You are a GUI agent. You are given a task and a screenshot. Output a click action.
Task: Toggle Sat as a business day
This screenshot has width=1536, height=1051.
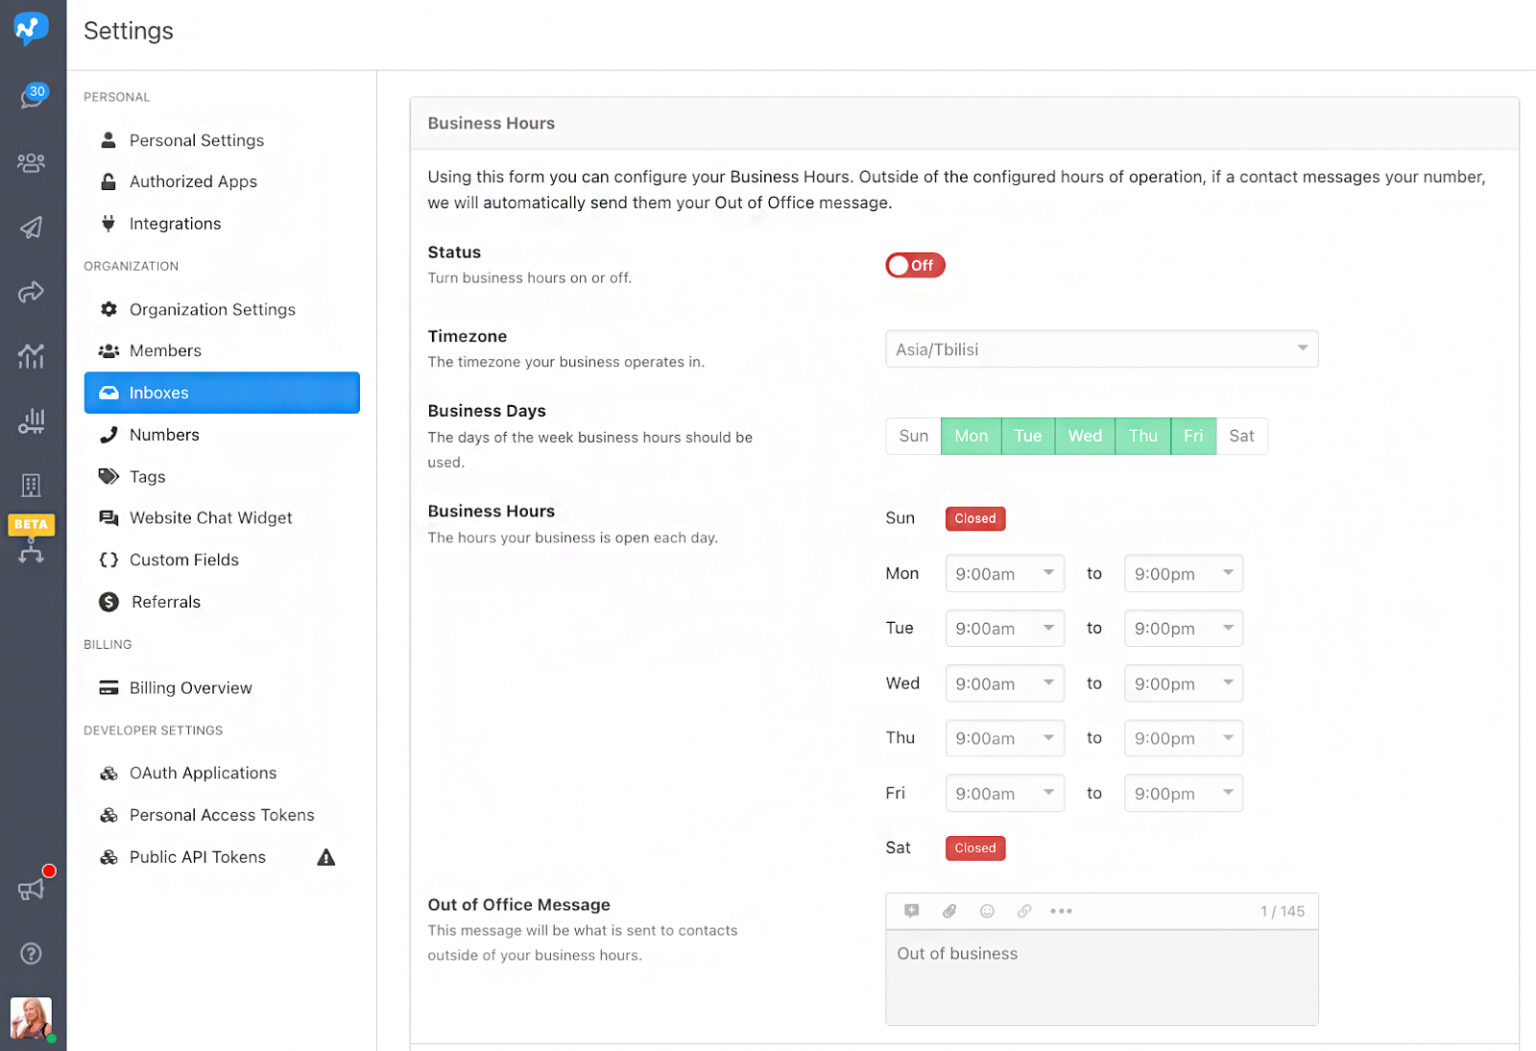coord(1241,436)
